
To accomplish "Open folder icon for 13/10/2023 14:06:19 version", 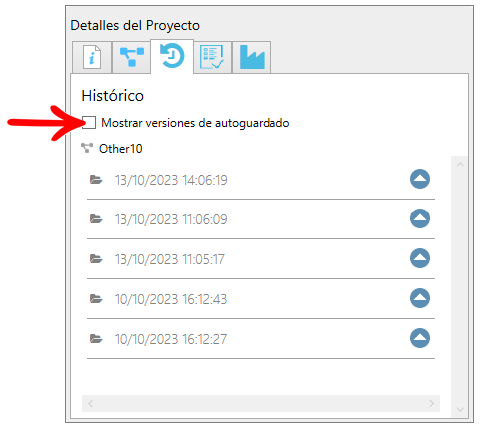I will (96, 180).
